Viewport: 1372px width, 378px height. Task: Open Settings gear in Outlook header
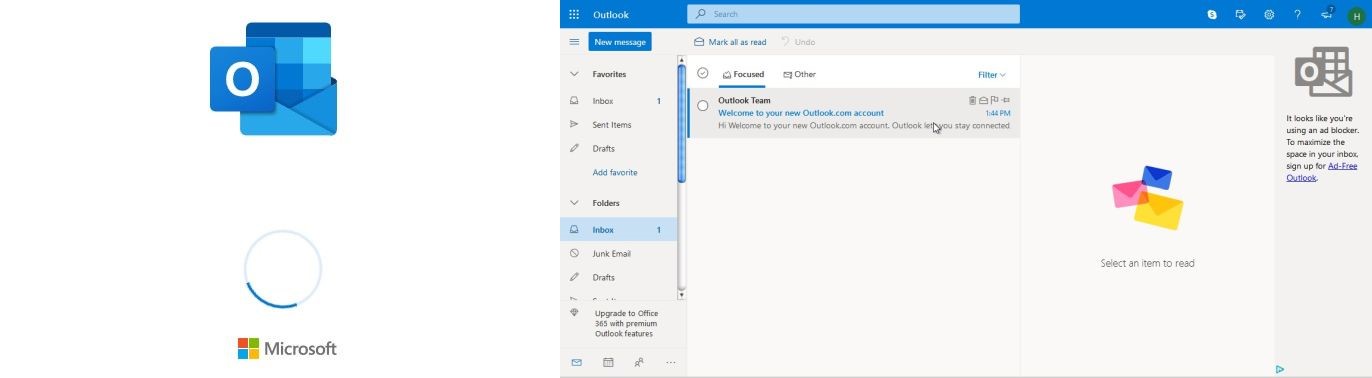1269,14
